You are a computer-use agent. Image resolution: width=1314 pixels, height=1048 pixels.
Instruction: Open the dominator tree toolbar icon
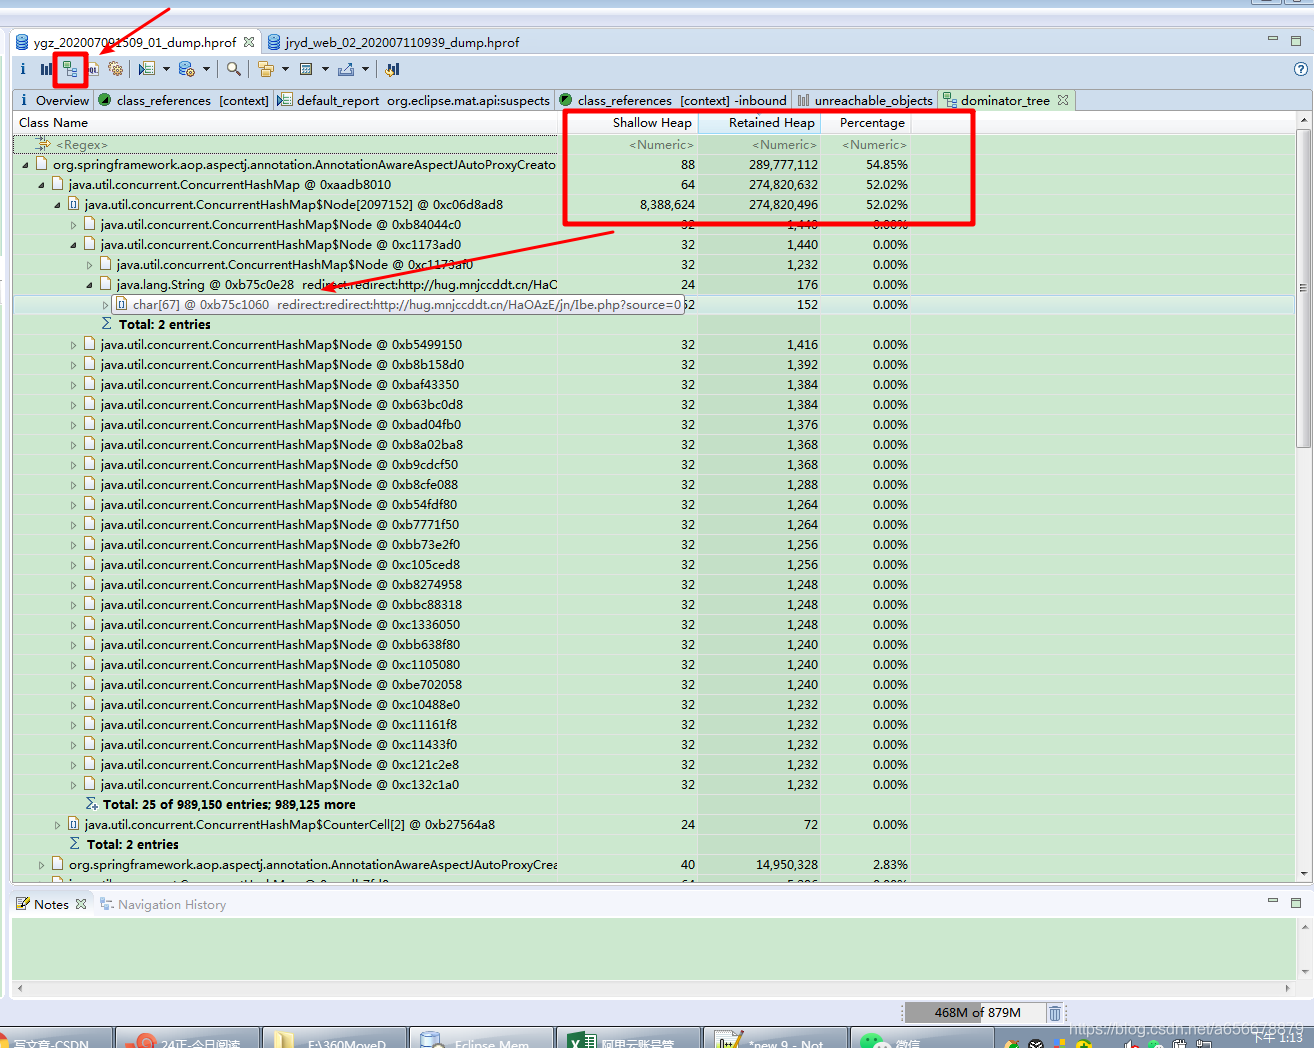pos(70,69)
